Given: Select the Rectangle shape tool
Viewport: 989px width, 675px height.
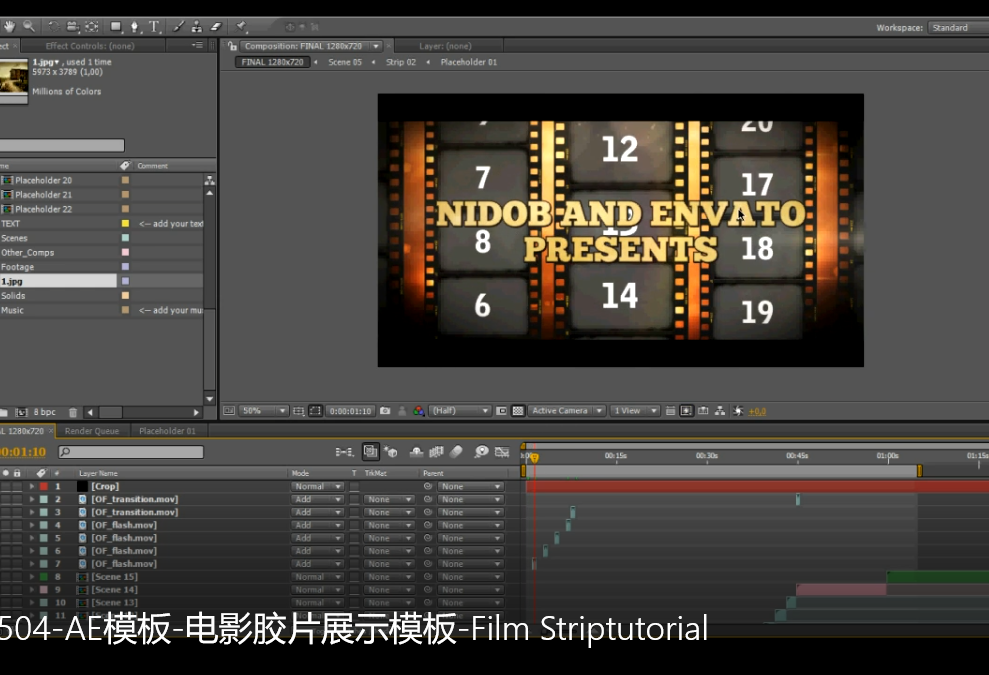Looking at the screenshot, I should point(116,26).
